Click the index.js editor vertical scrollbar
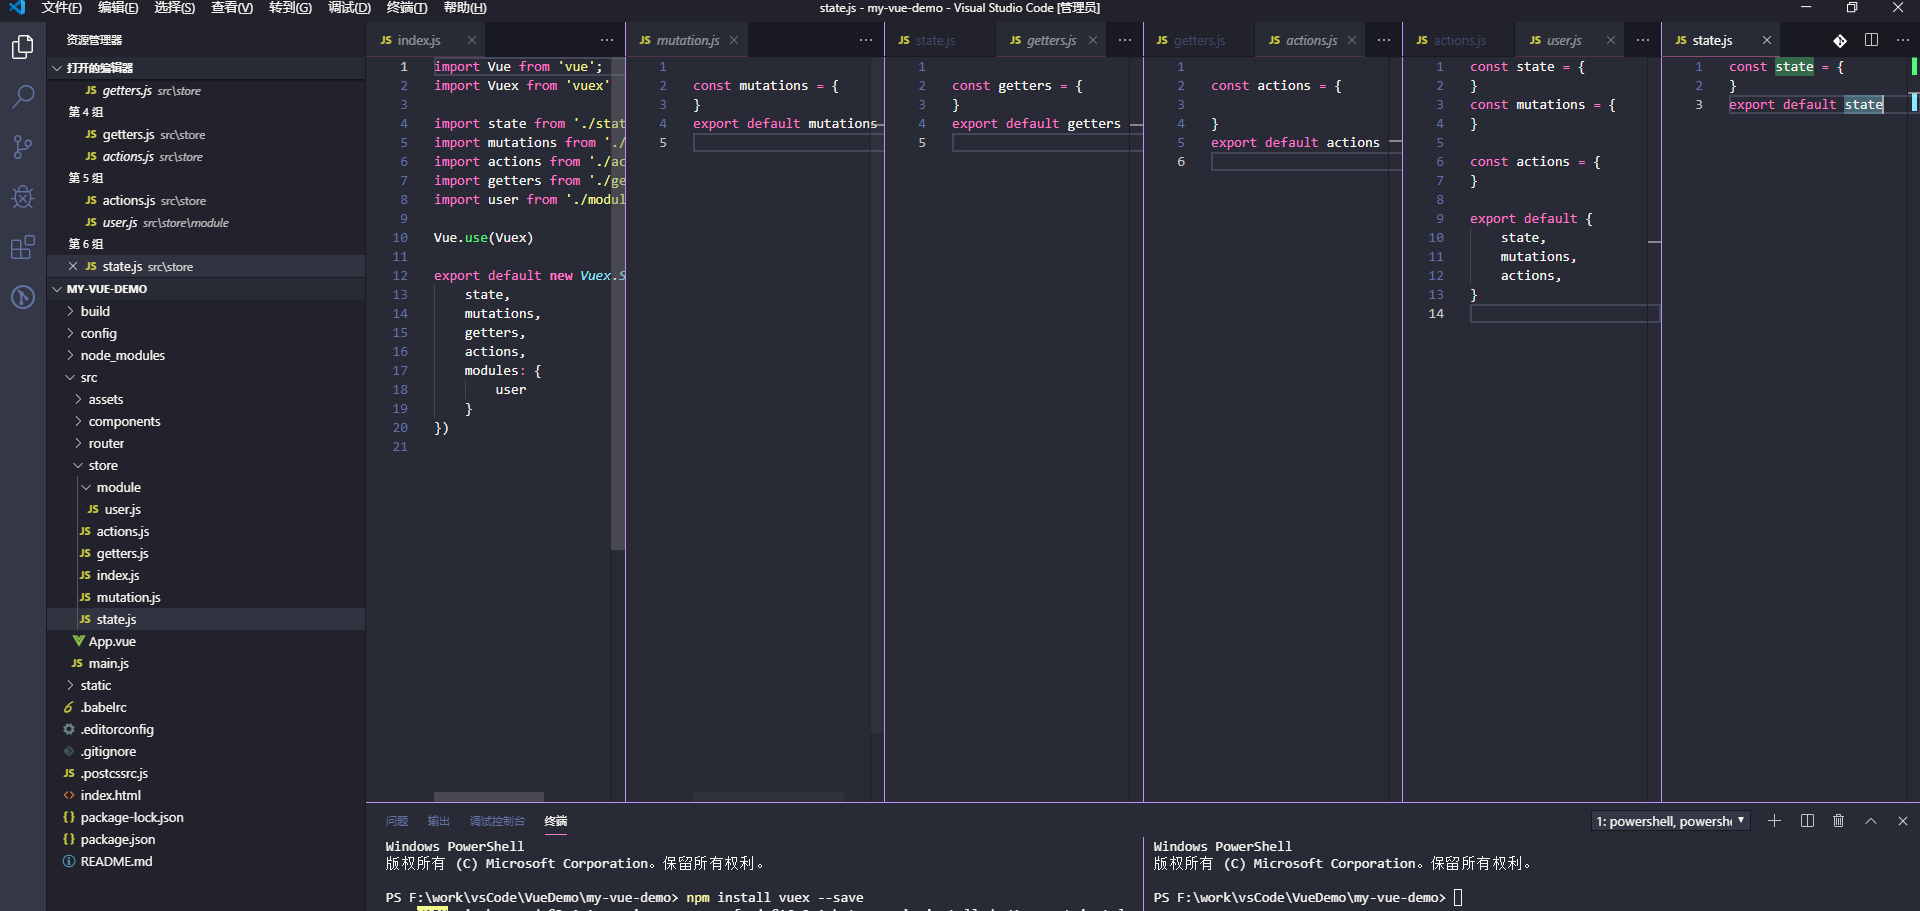The image size is (1920, 911). pos(618,304)
